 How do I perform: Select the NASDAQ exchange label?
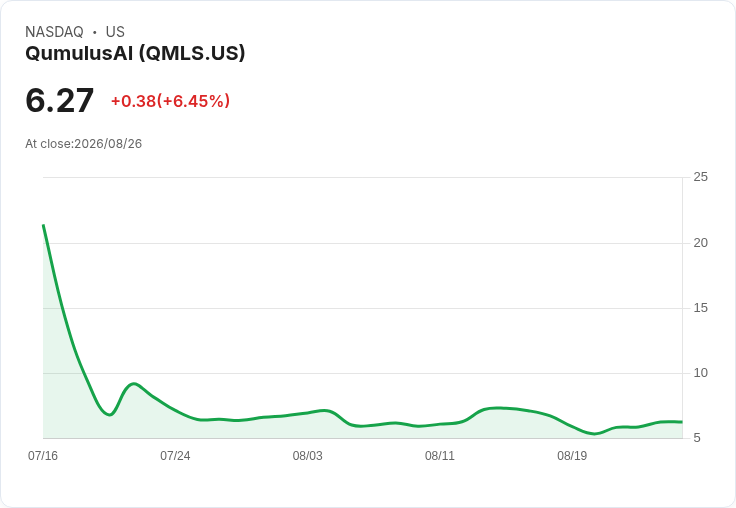(54, 32)
